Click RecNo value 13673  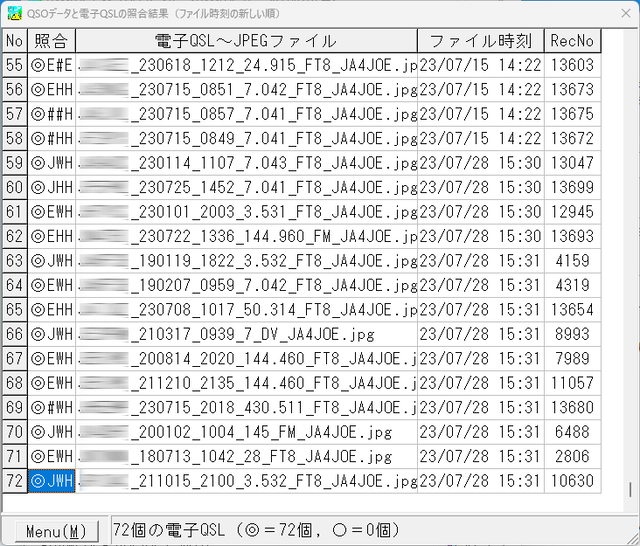pos(572,89)
